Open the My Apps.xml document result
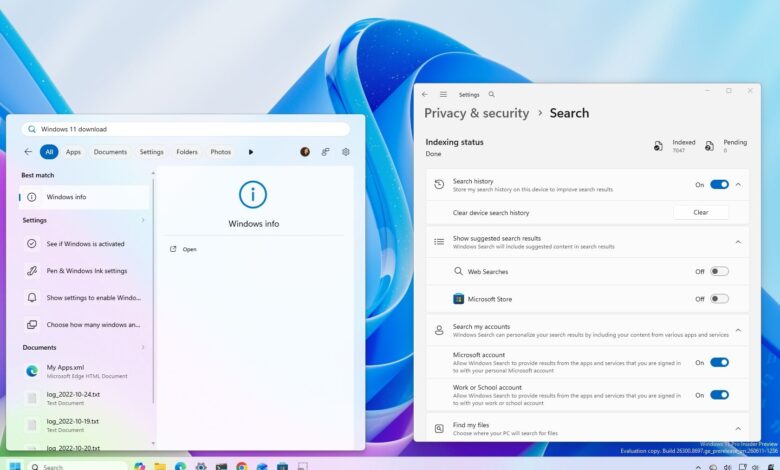Viewport: 780px width, 470px height. click(x=84, y=371)
